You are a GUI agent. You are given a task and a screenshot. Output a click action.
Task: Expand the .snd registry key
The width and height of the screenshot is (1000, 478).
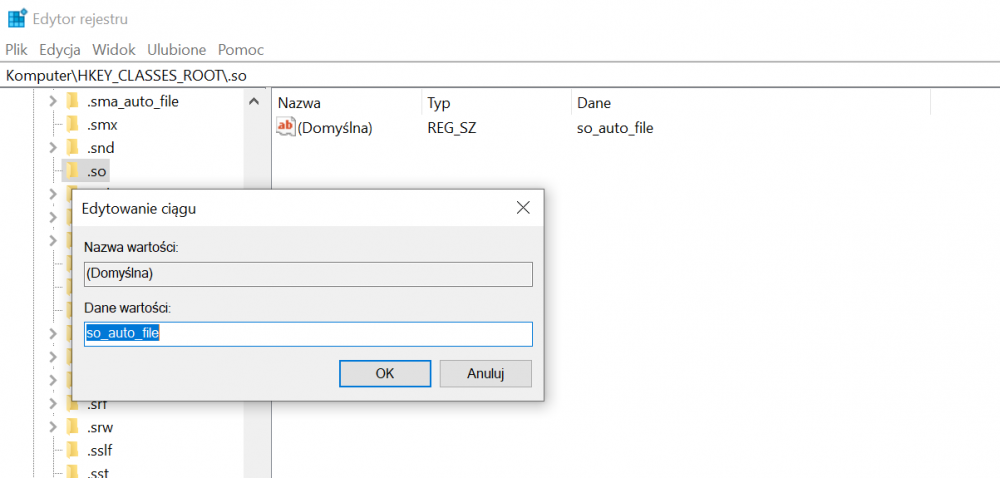(53, 147)
